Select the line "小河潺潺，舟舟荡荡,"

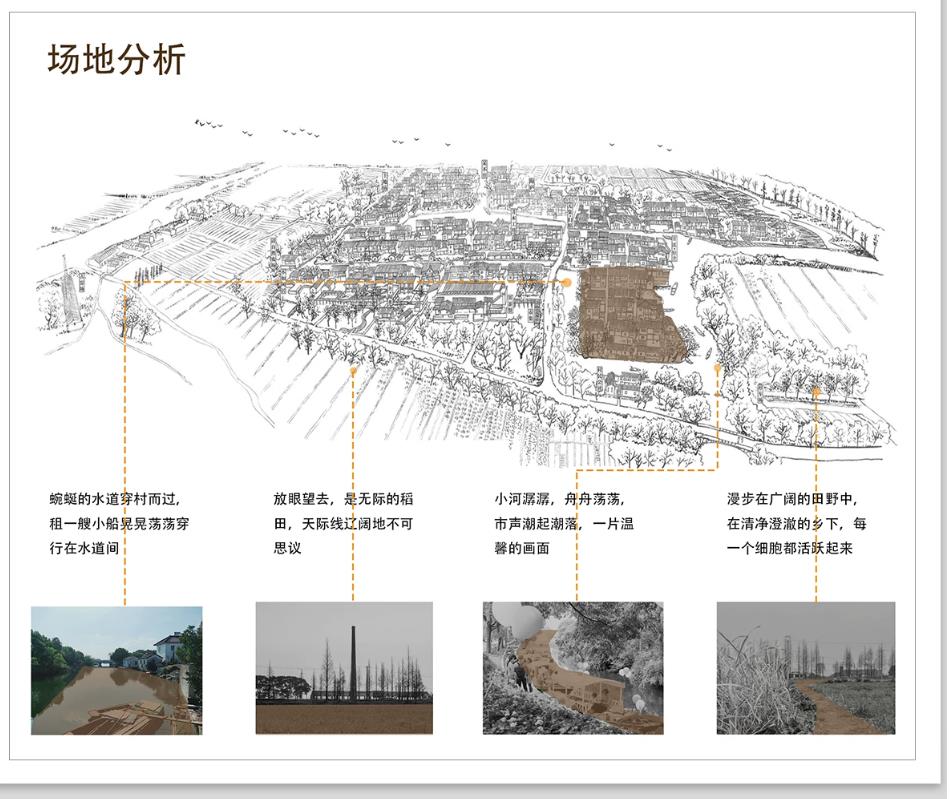(x=560, y=500)
